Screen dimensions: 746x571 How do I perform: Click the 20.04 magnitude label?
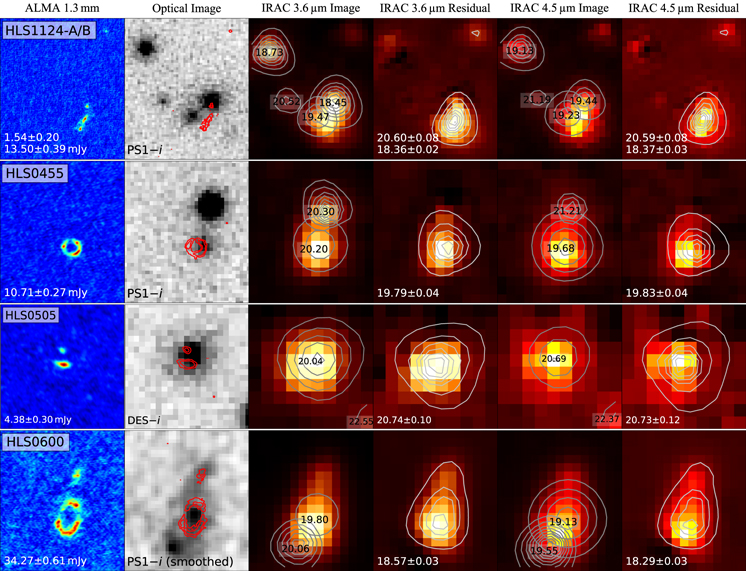click(312, 360)
